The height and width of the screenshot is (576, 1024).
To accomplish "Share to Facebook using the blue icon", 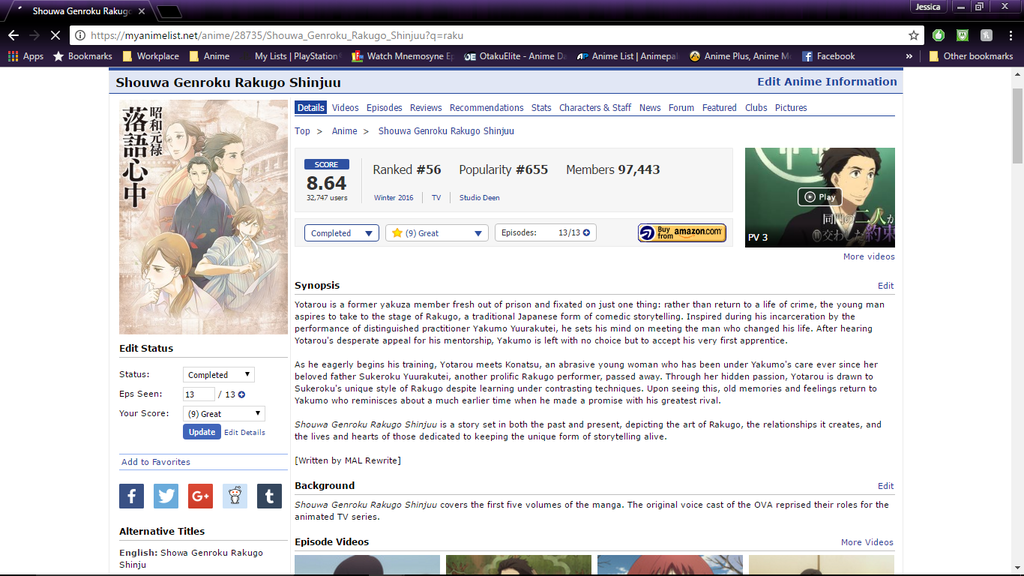I will click(131, 496).
